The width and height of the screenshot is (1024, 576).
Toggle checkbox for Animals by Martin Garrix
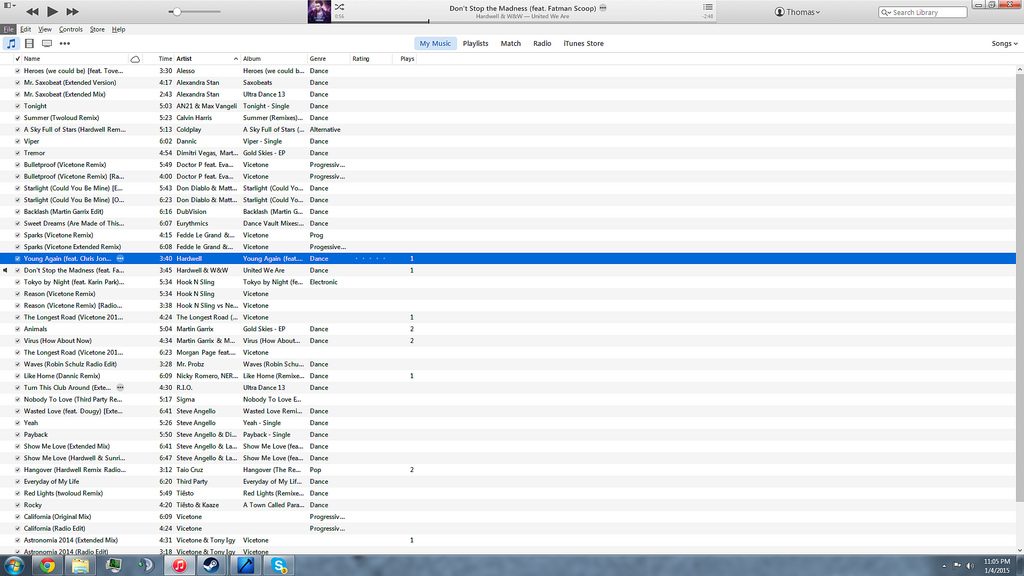[17, 329]
